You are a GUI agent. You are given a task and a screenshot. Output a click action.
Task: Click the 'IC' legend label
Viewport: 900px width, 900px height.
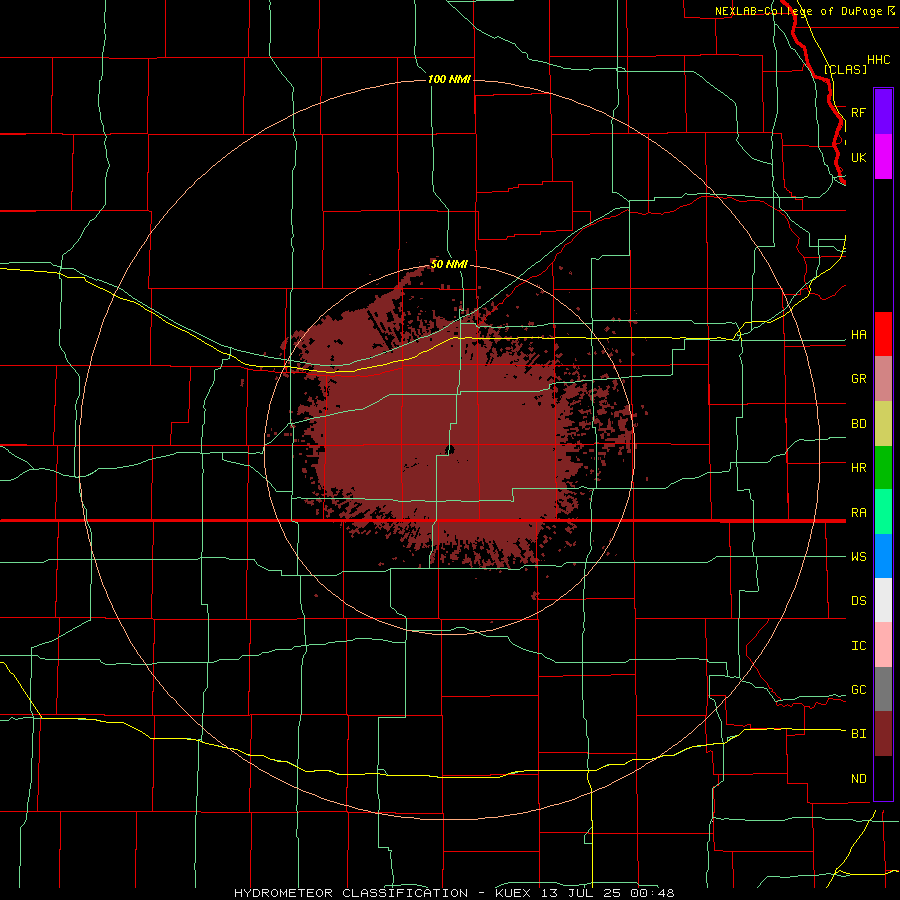(x=859, y=646)
